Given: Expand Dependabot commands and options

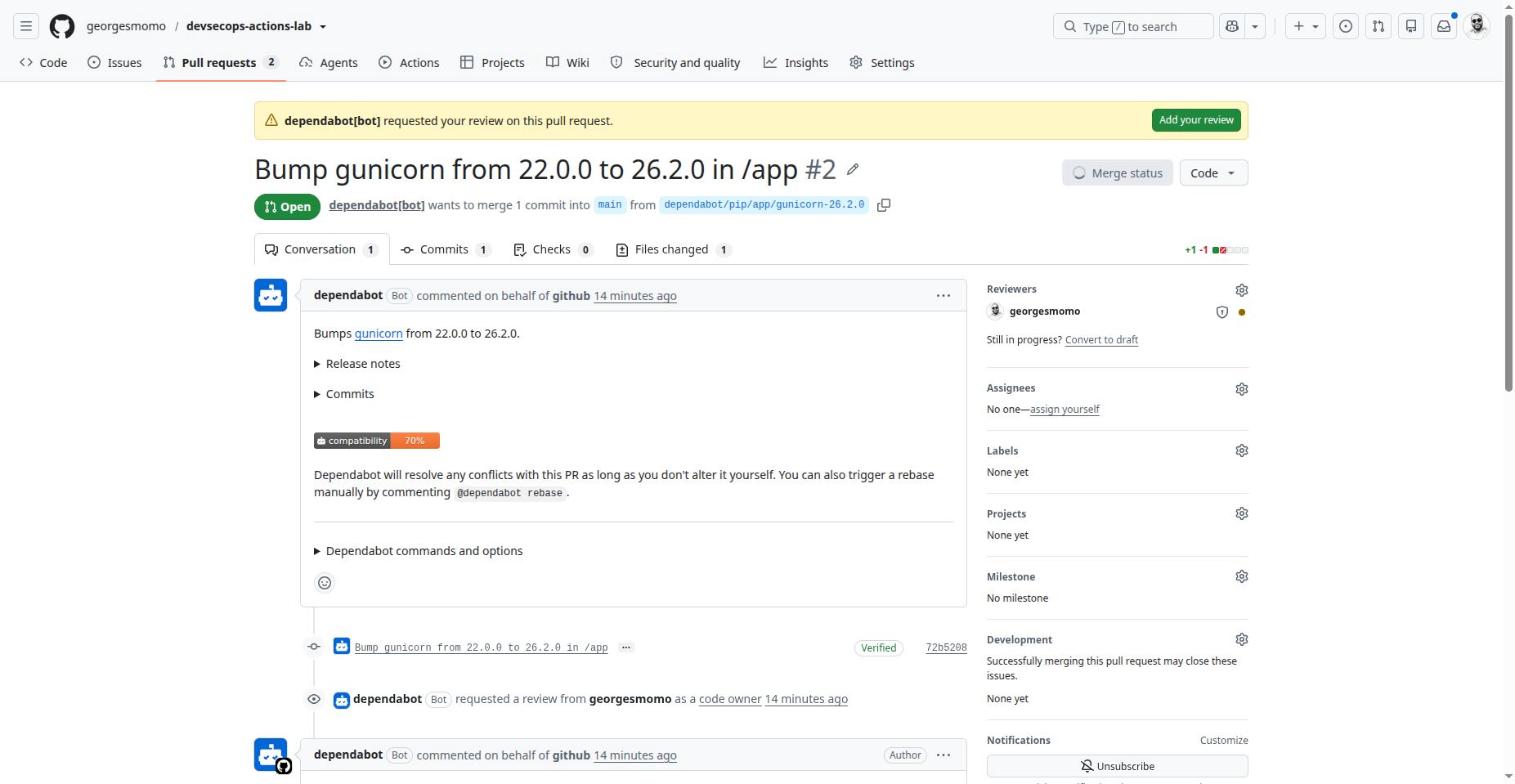Looking at the screenshot, I should pos(418,551).
